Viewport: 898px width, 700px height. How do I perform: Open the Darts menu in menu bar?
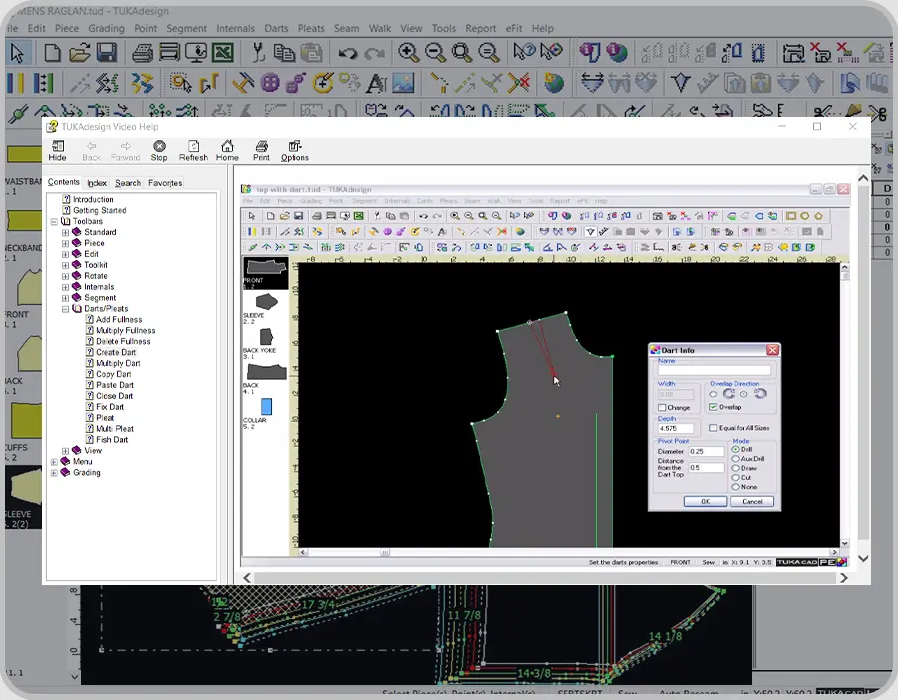click(276, 28)
